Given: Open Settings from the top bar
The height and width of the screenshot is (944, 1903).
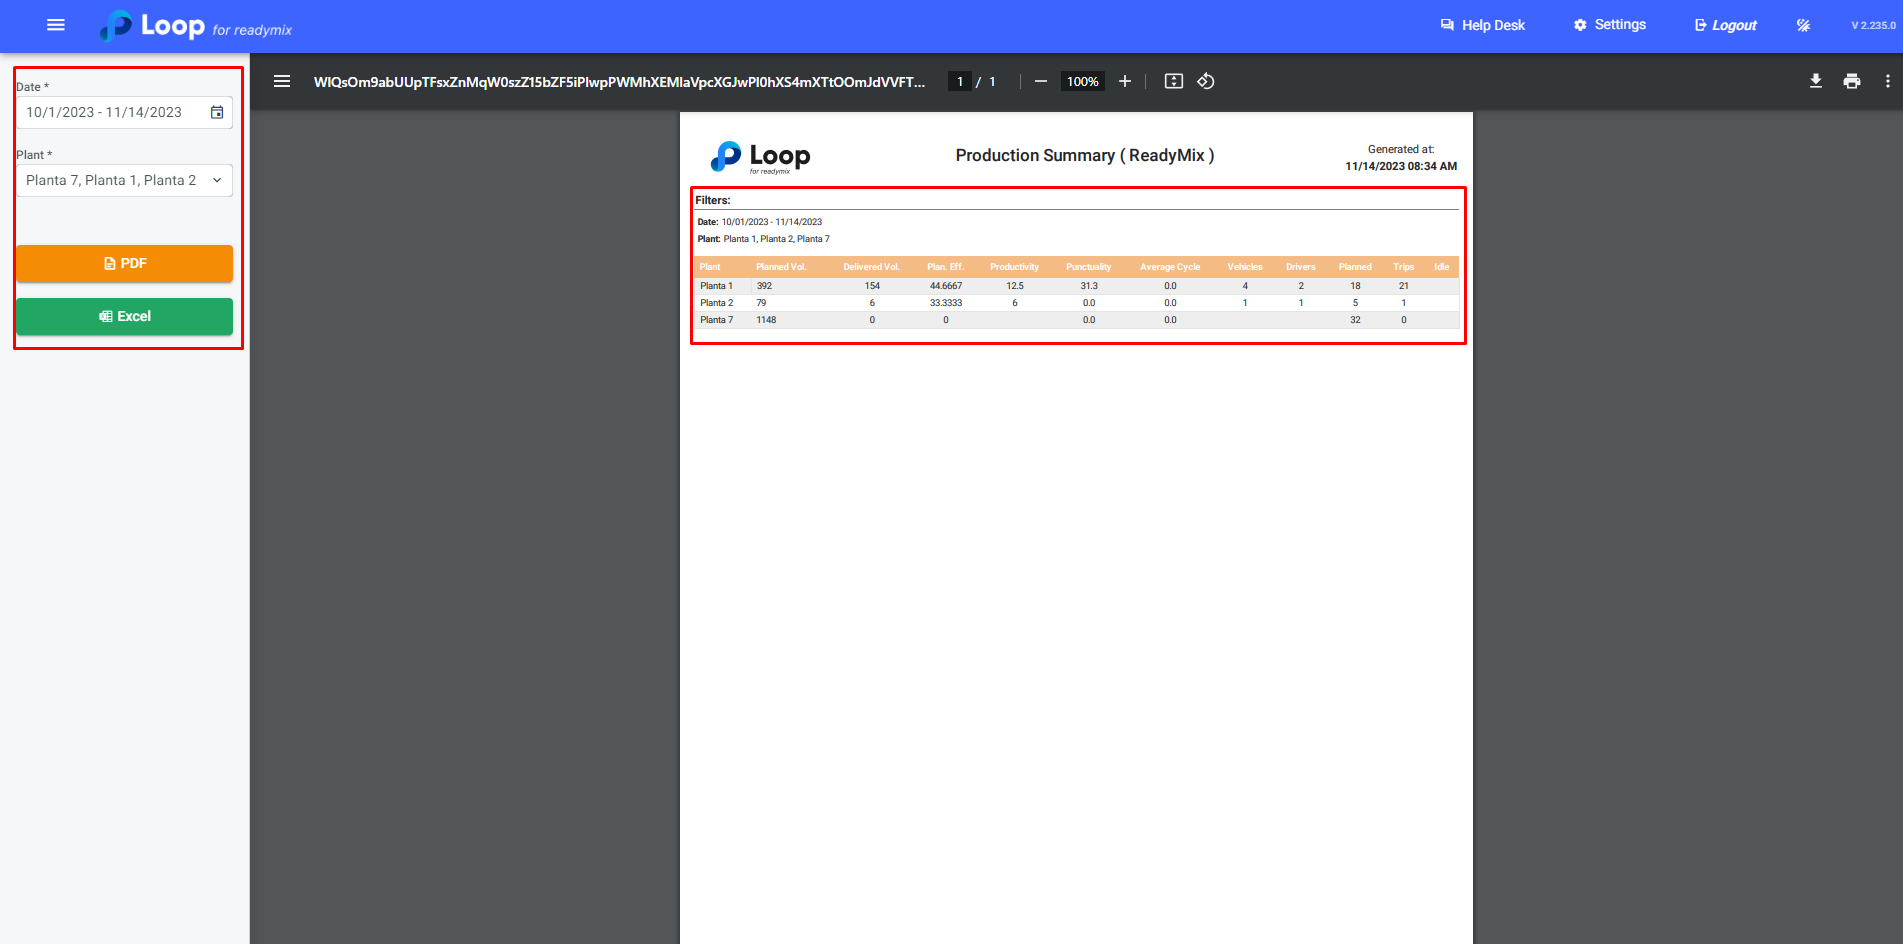Looking at the screenshot, I should [1609, 25].
